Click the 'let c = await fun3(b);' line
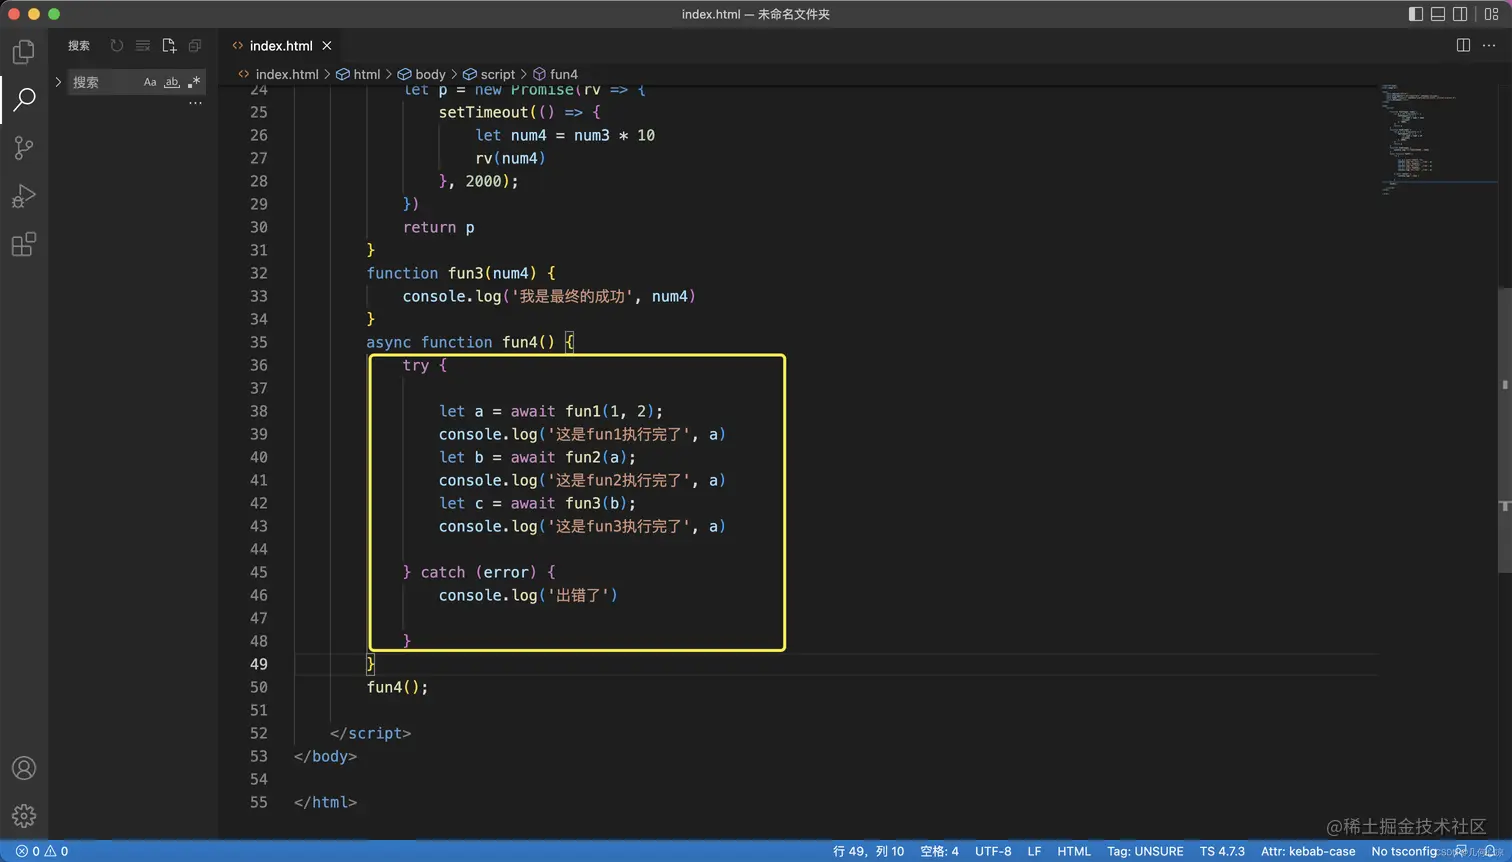 click(x=537, y=503)
